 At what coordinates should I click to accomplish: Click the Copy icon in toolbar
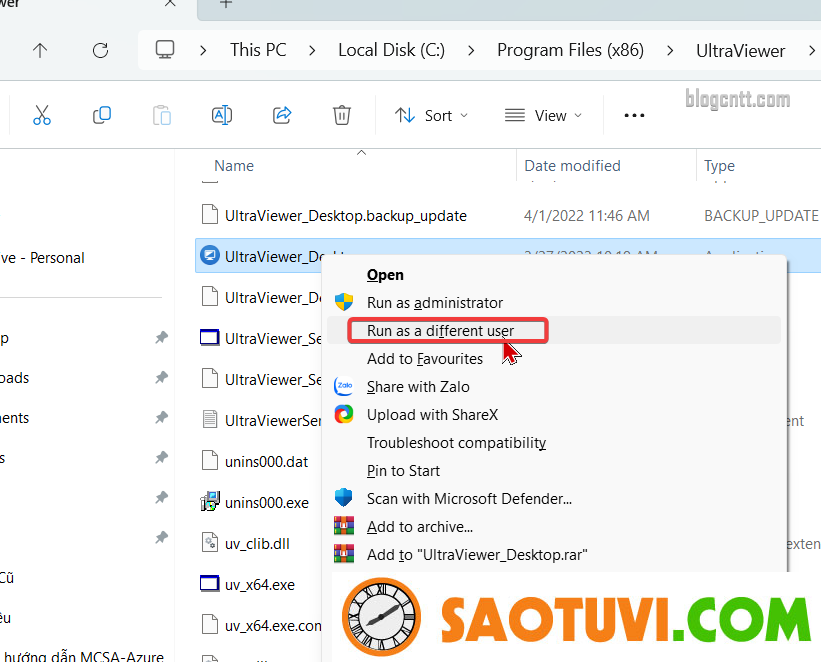[x=102, y=115]
